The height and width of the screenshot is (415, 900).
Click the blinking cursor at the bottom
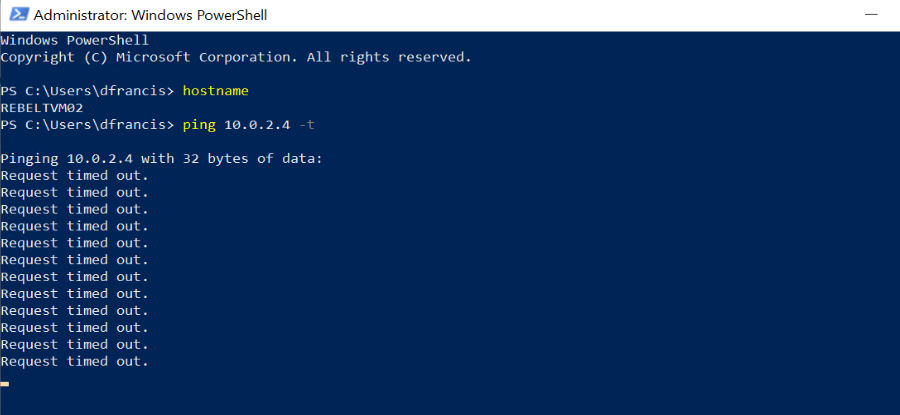[5, 383]
